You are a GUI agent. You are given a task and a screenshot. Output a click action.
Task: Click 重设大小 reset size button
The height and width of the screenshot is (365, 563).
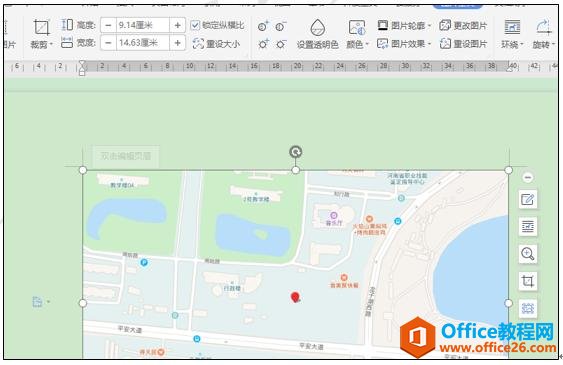pyautogui.click(x=217, y=43)
